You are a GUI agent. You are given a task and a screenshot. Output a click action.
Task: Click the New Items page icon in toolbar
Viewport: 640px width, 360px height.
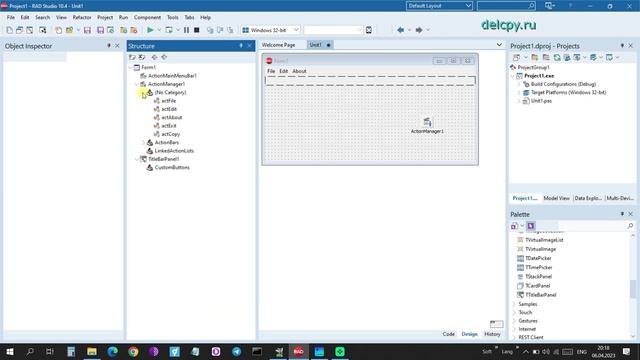(x=9, y=30)
